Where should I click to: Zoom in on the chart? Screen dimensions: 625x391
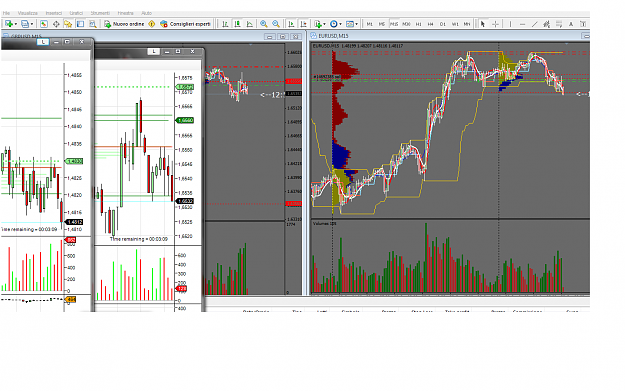click(263, 24)
